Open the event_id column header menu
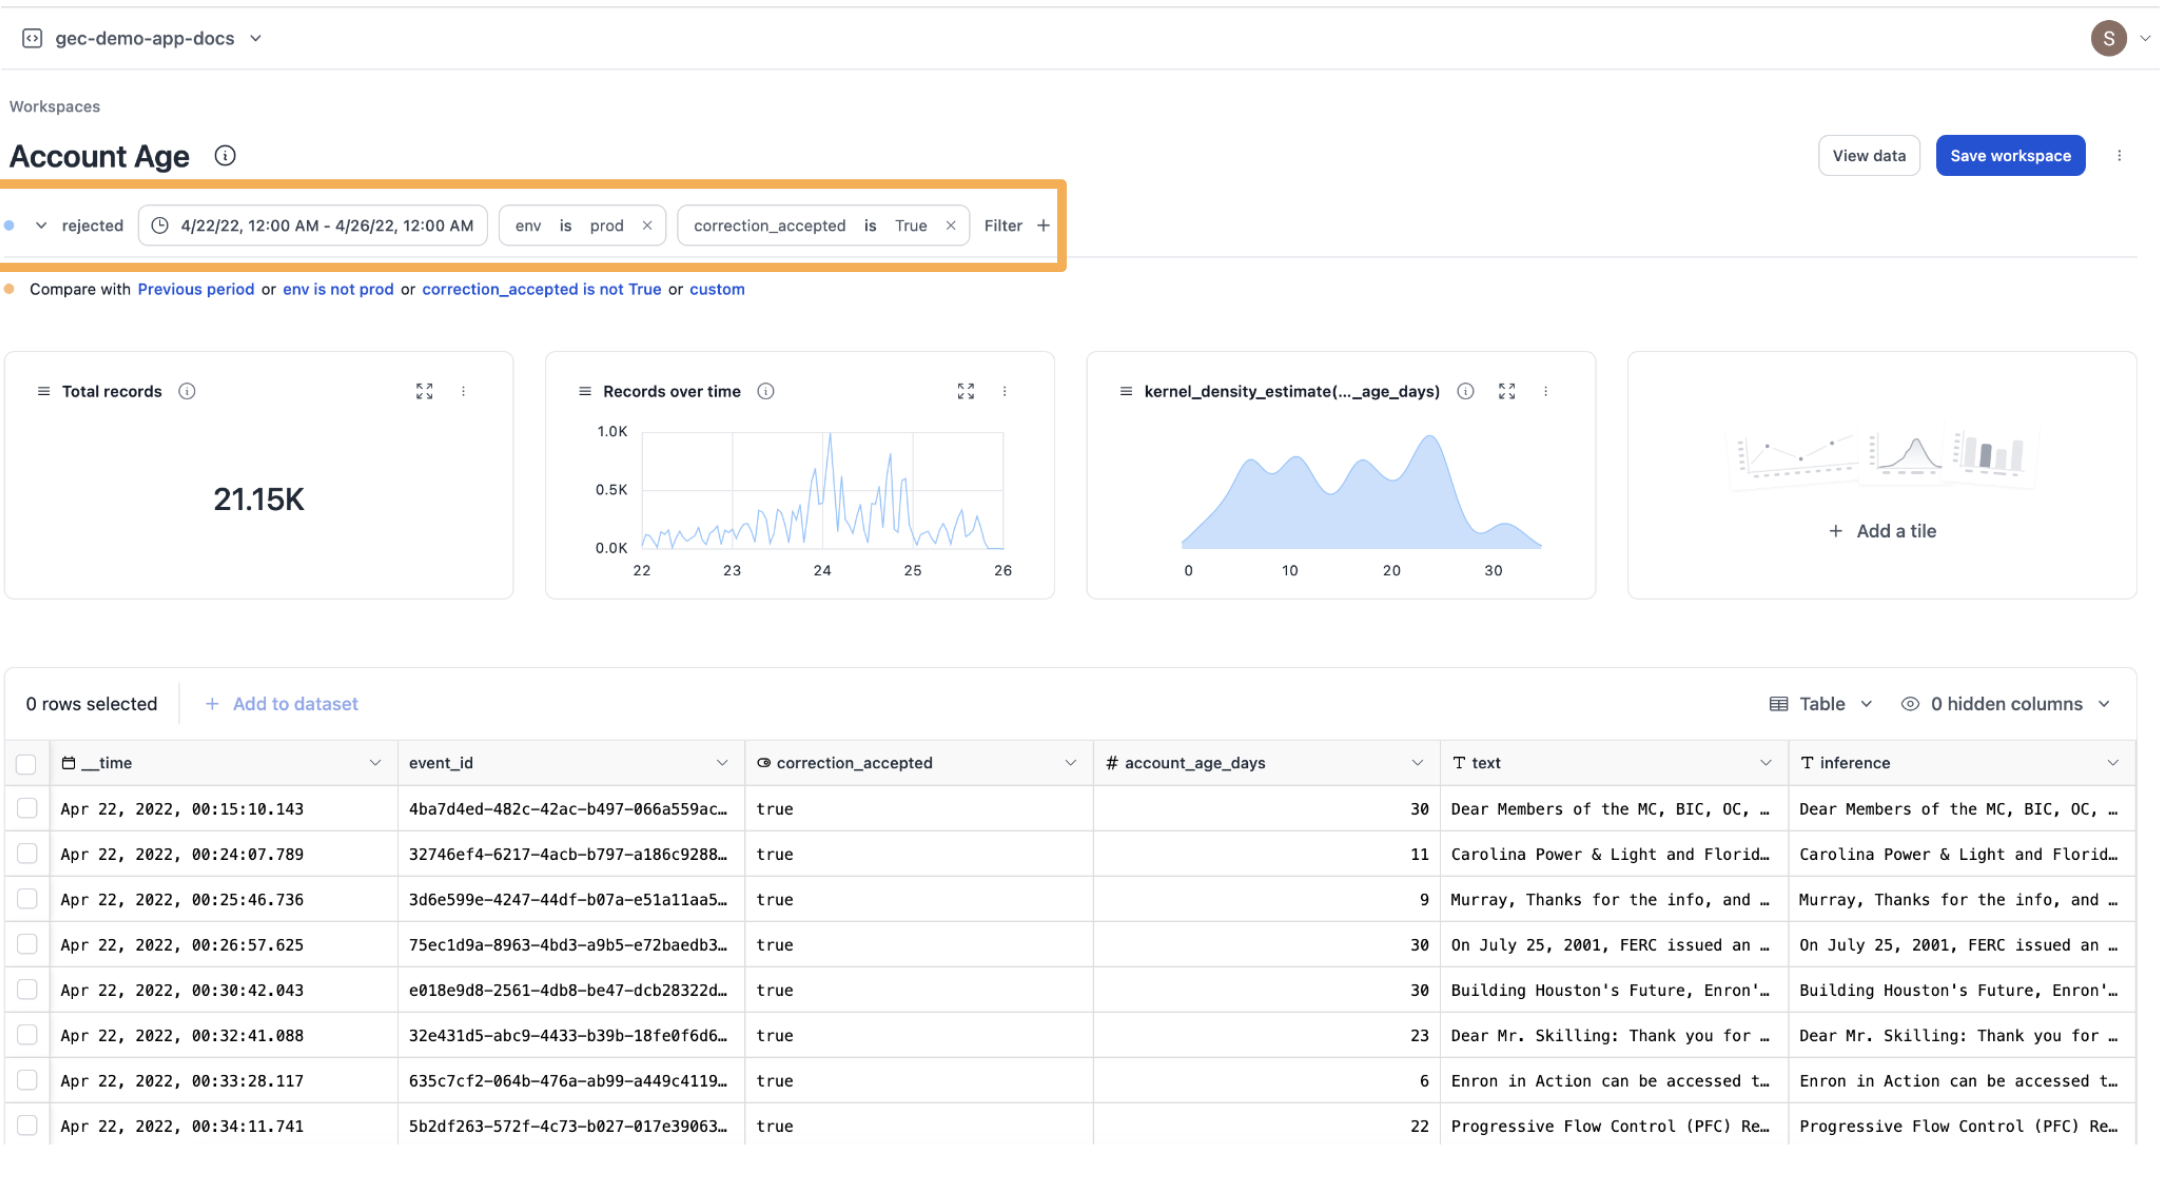2168x1186 pixels. pos(722,763)
